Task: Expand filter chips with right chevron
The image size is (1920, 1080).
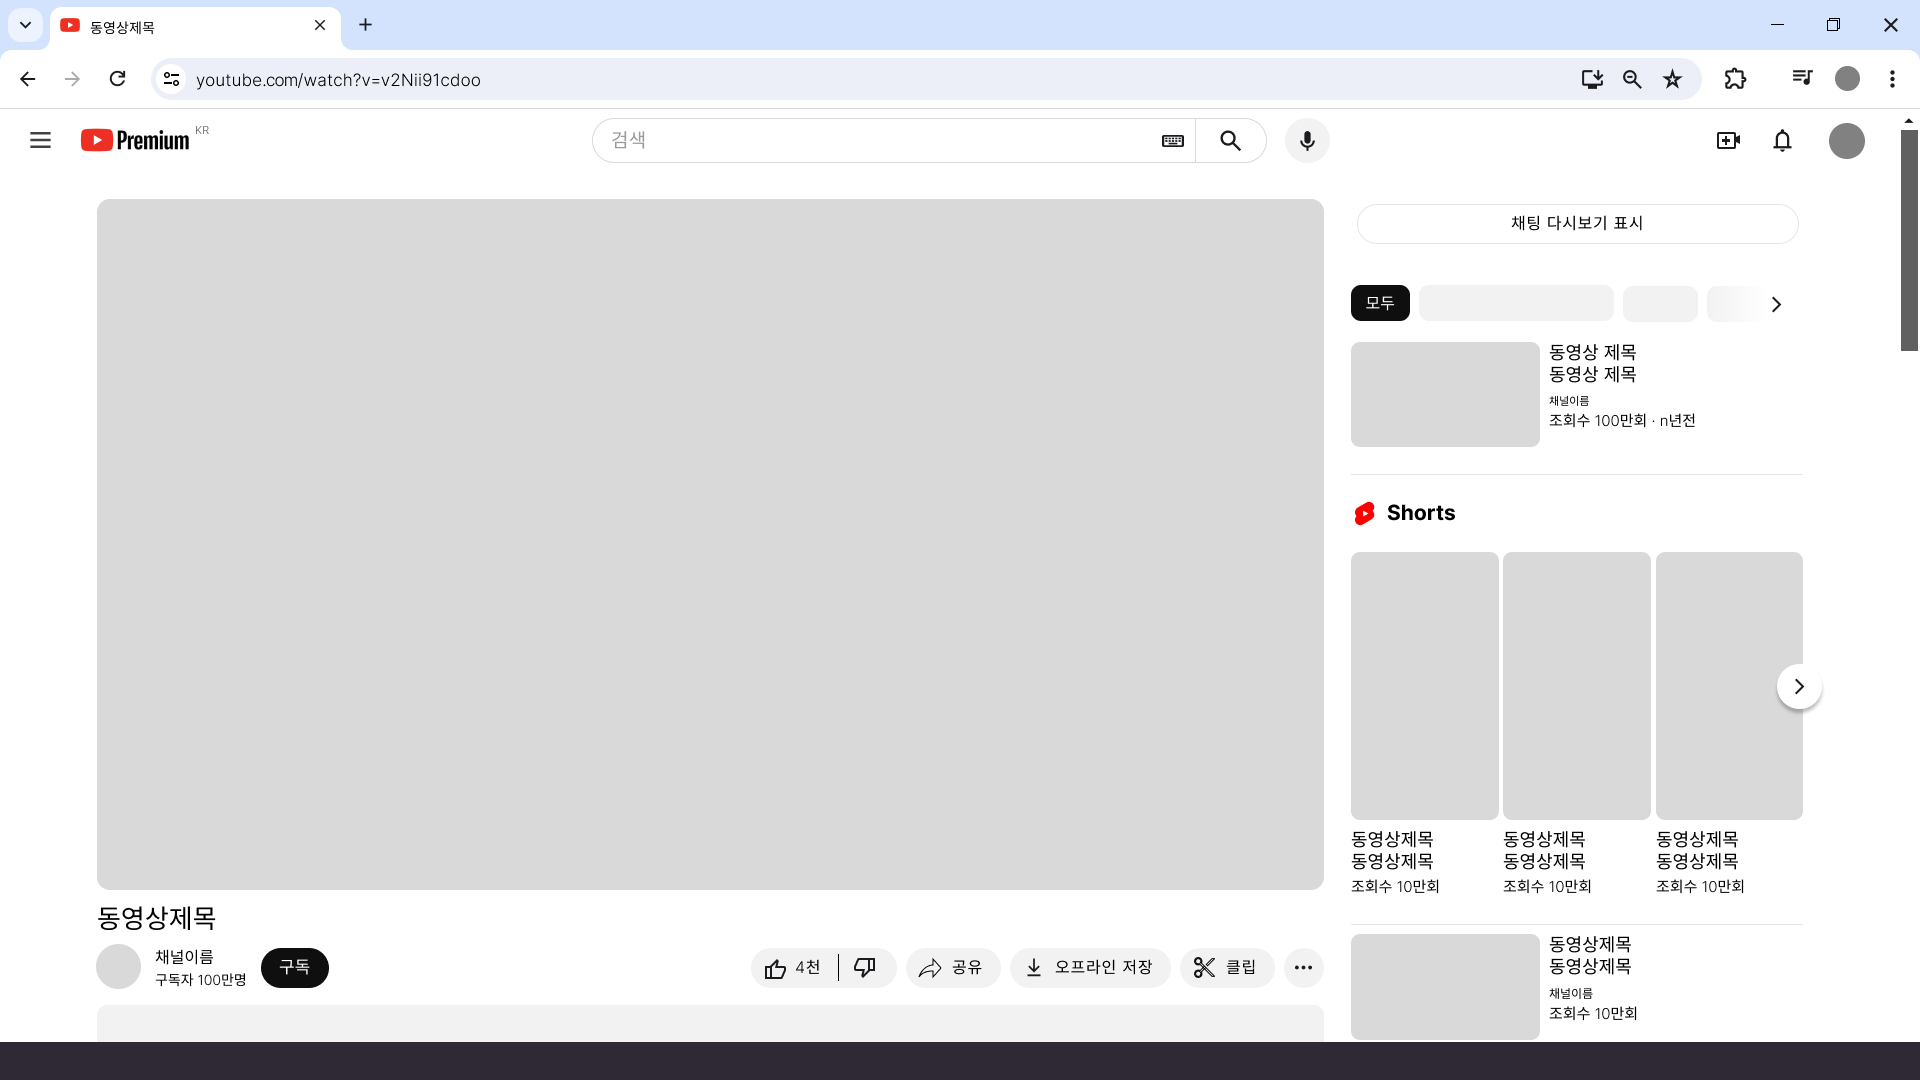Action: pyautogui.click(x=1776, y=304)
